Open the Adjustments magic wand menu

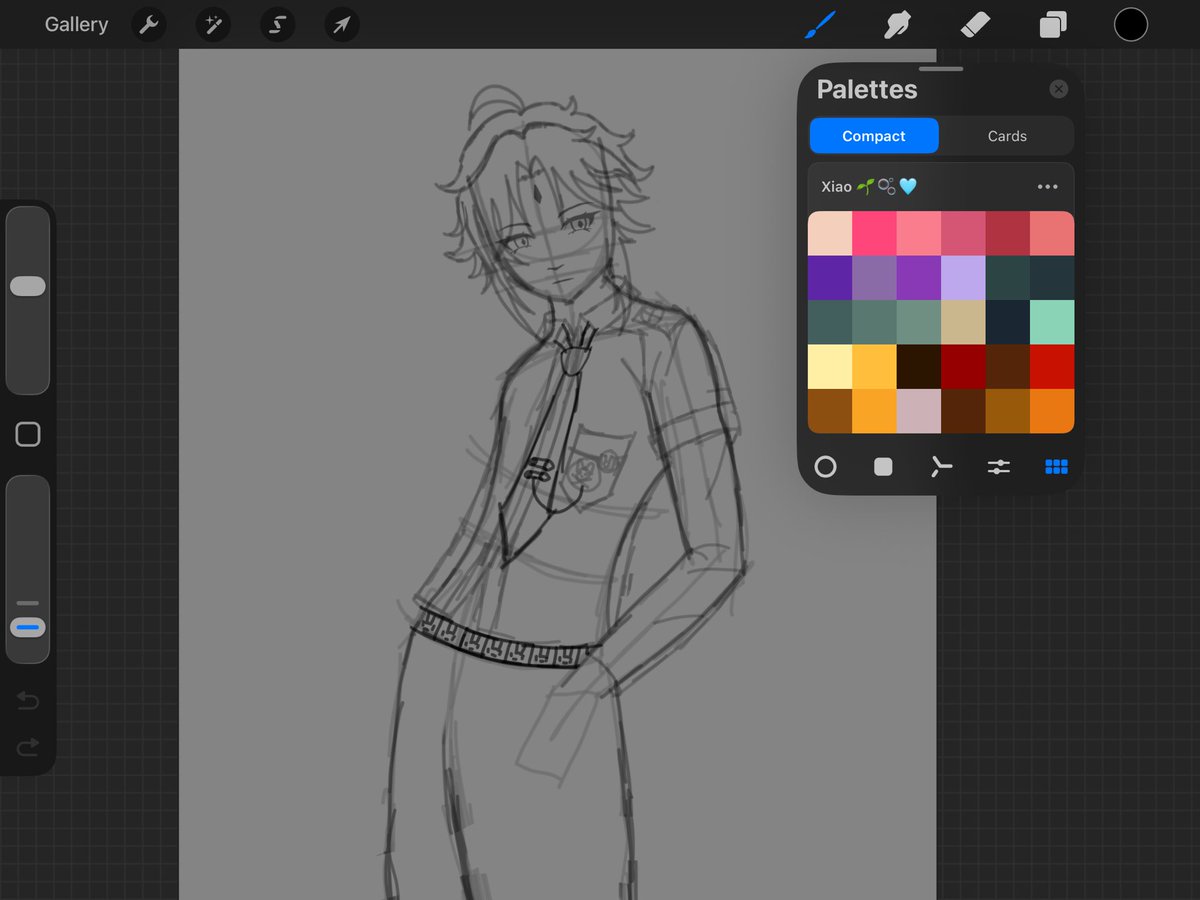tap(212, 25)
